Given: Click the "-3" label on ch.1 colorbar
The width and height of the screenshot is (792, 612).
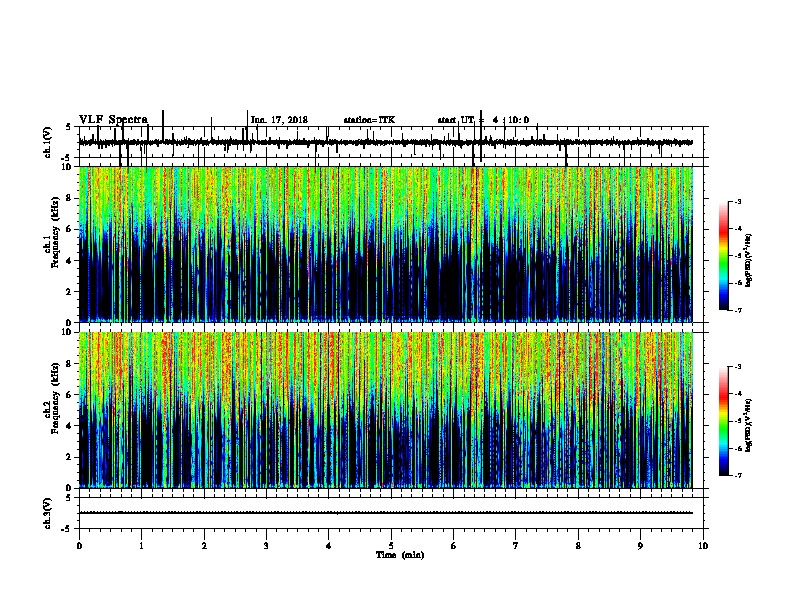Looking at the screenshot, I should tap(738, 201).
